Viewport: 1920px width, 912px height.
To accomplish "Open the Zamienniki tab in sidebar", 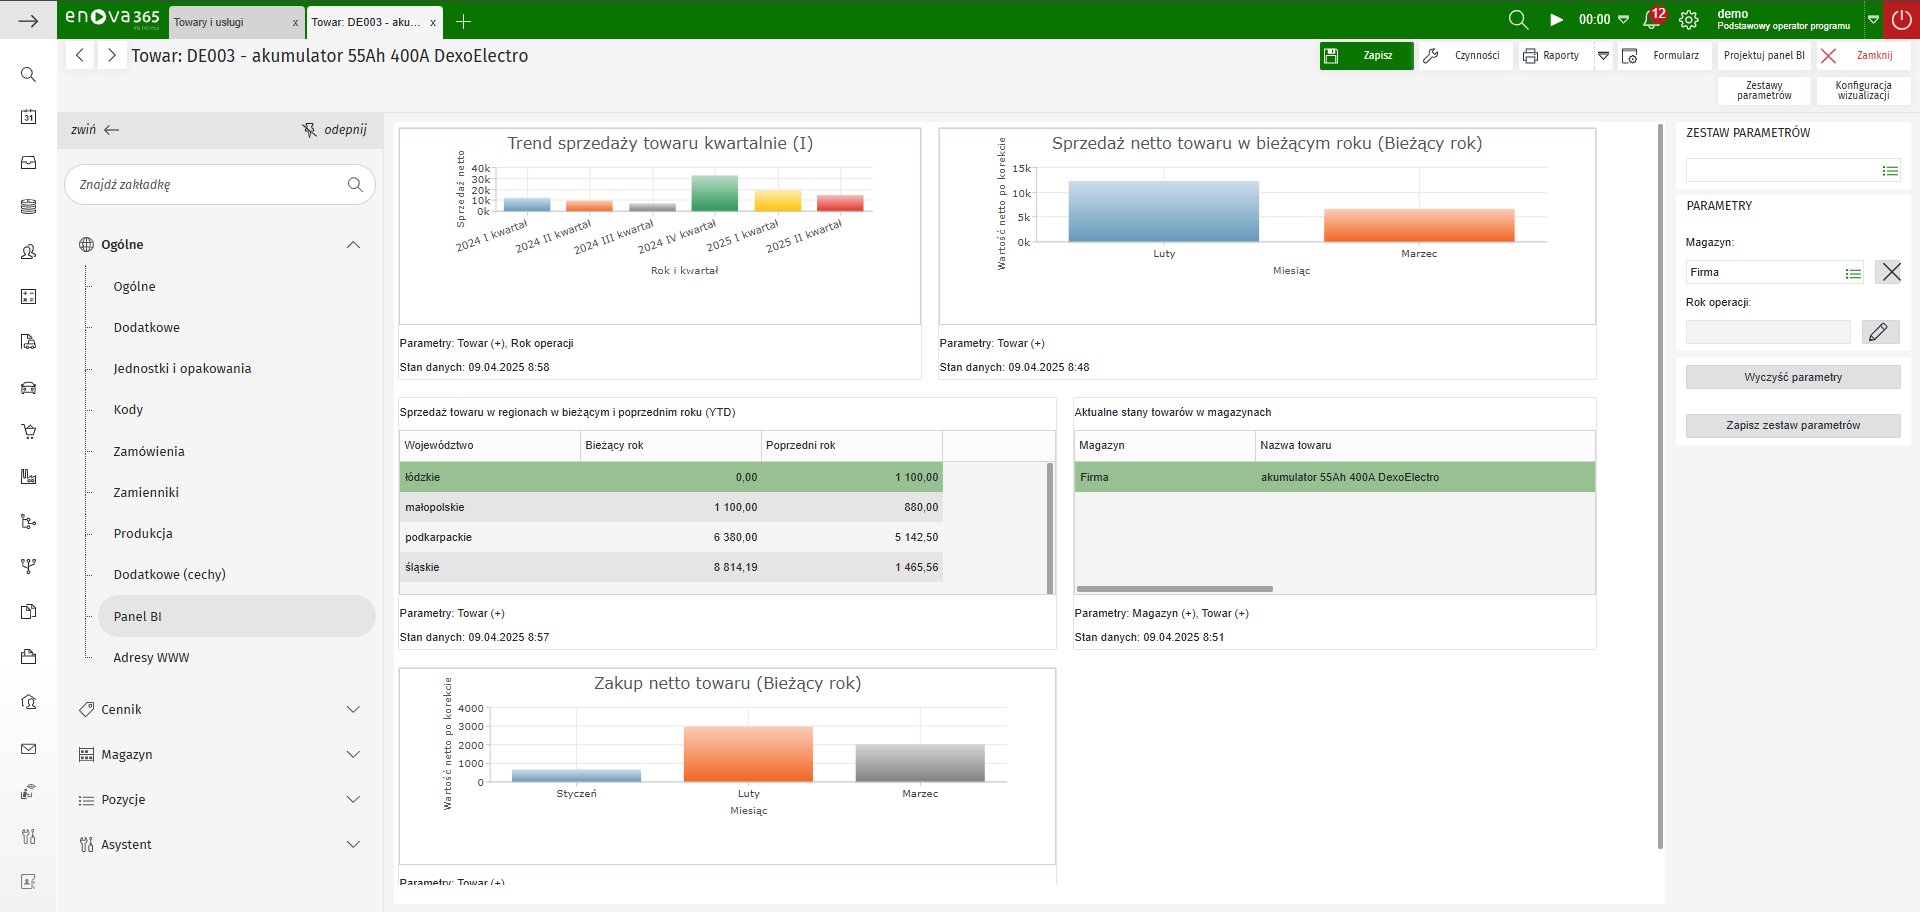I will coord(146,493).
